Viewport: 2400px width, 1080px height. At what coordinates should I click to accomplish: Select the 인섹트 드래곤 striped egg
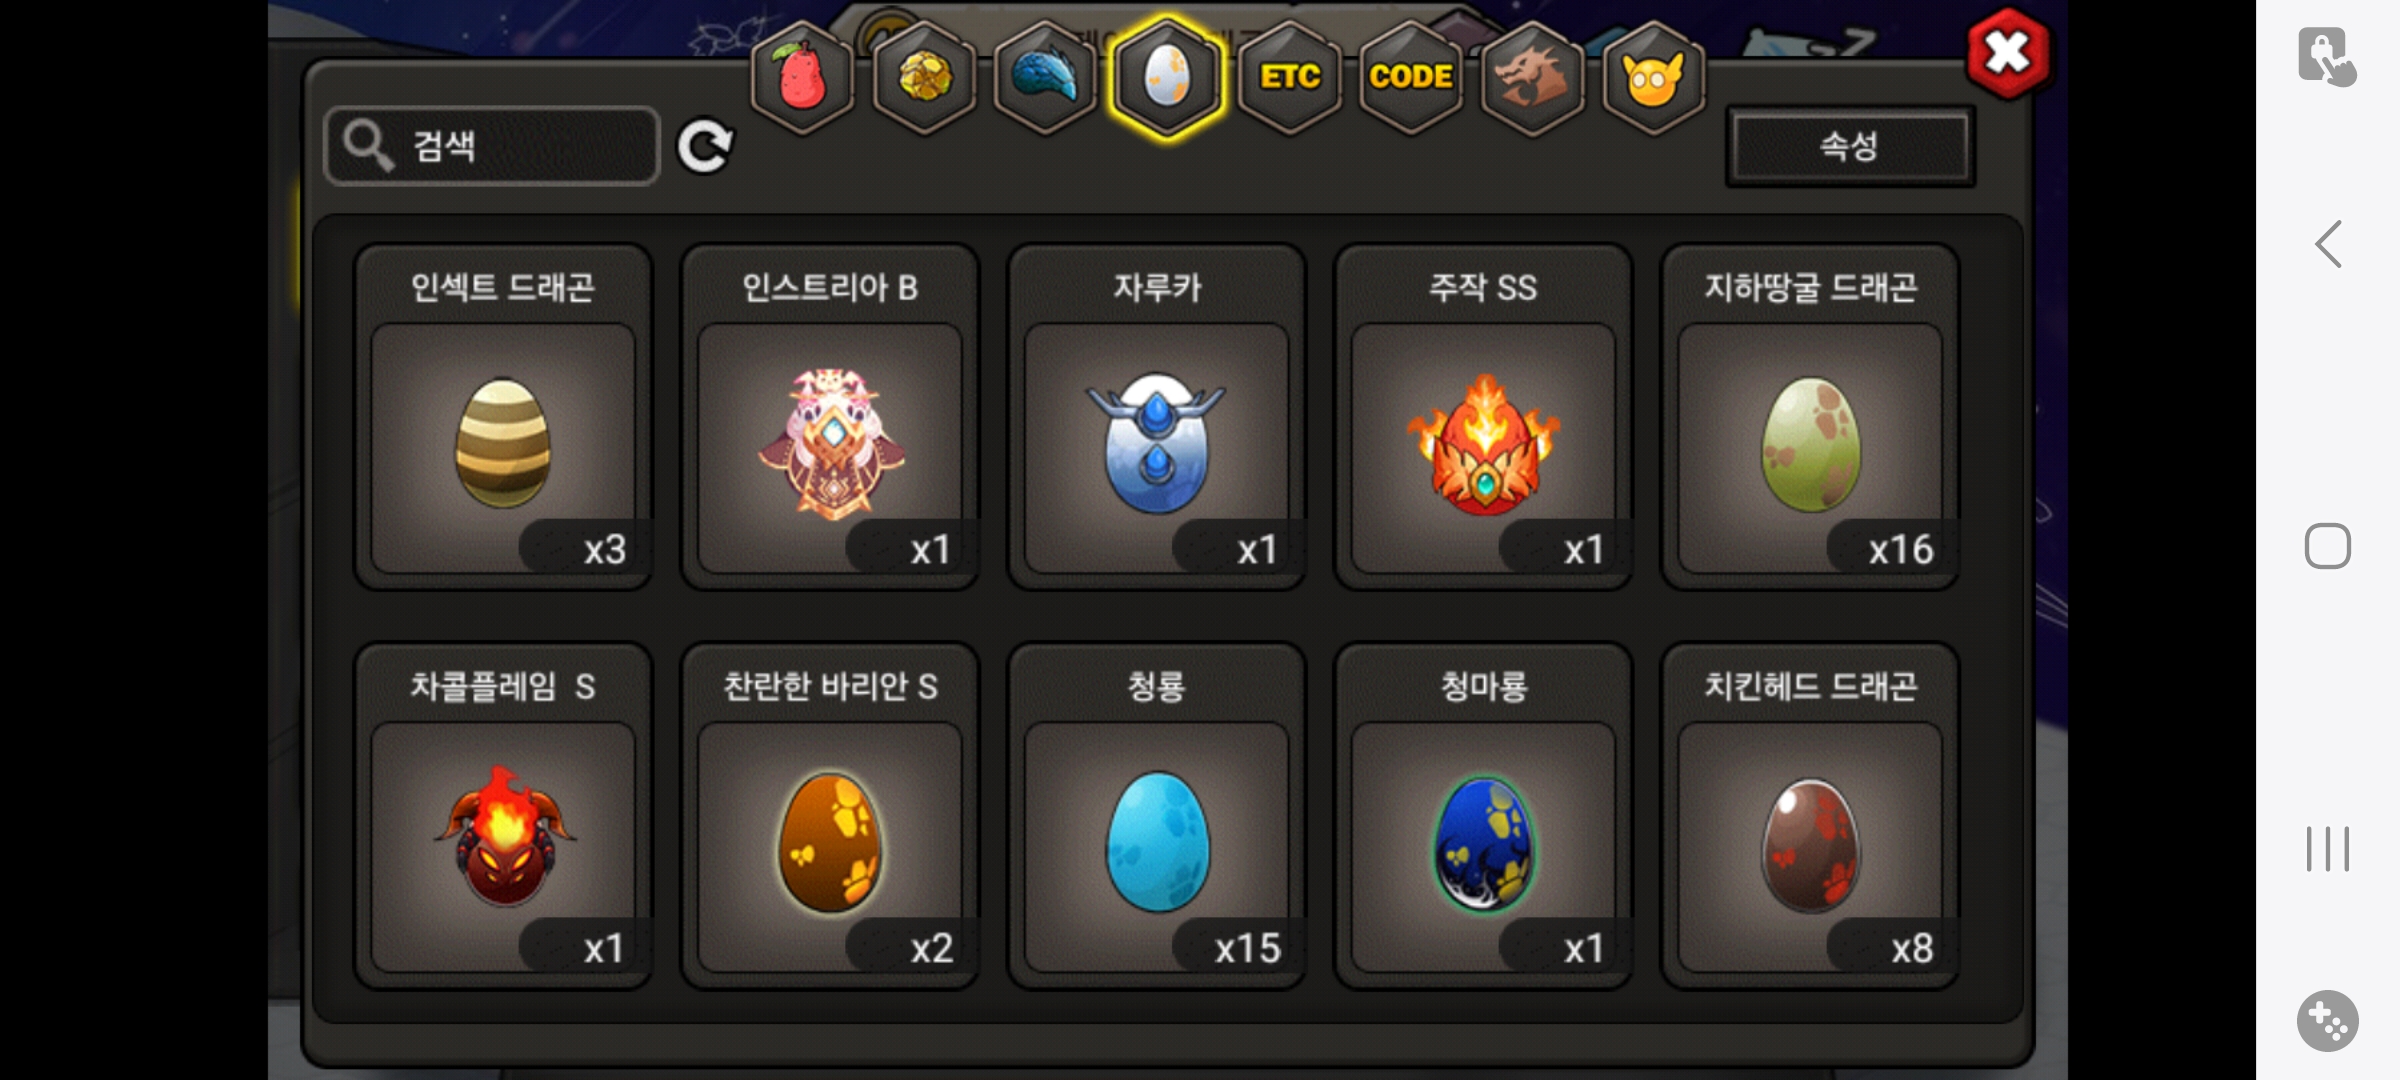[503, 417]
